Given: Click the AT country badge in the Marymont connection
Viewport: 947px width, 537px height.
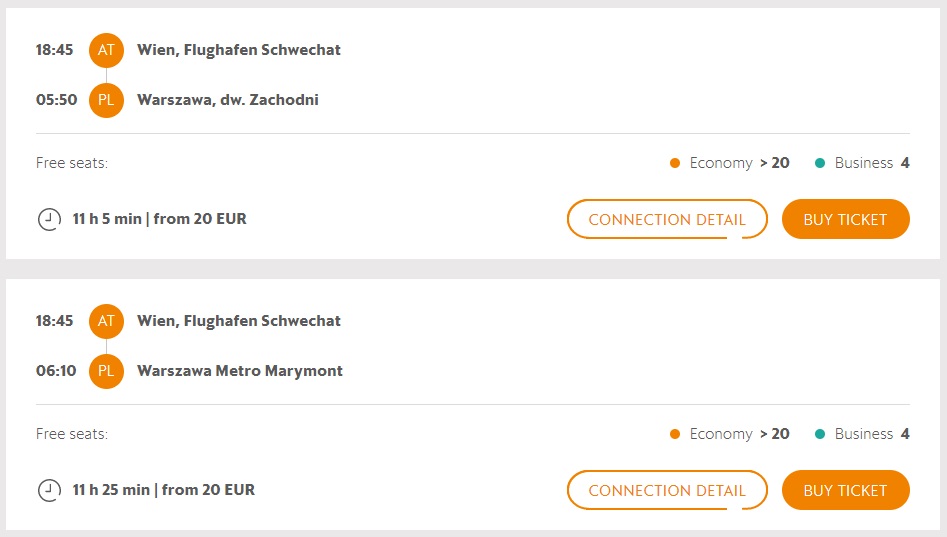Looking at the screenshot, I should pos(106,321).
